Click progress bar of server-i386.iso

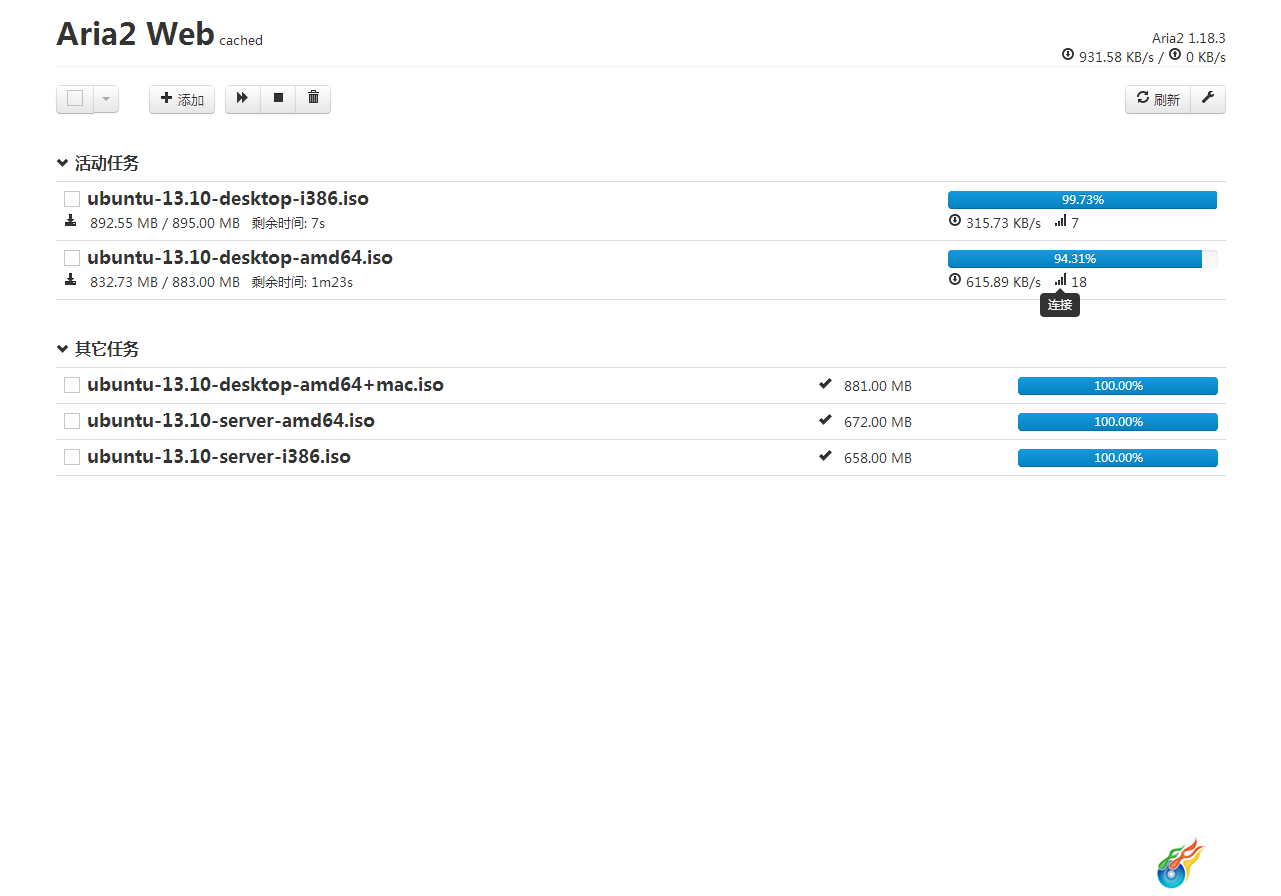pos(1118,458)
